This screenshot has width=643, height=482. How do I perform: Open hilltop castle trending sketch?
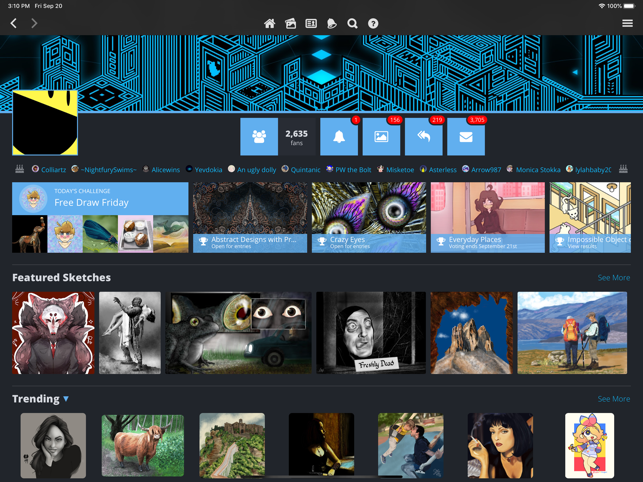coord(232,445)
